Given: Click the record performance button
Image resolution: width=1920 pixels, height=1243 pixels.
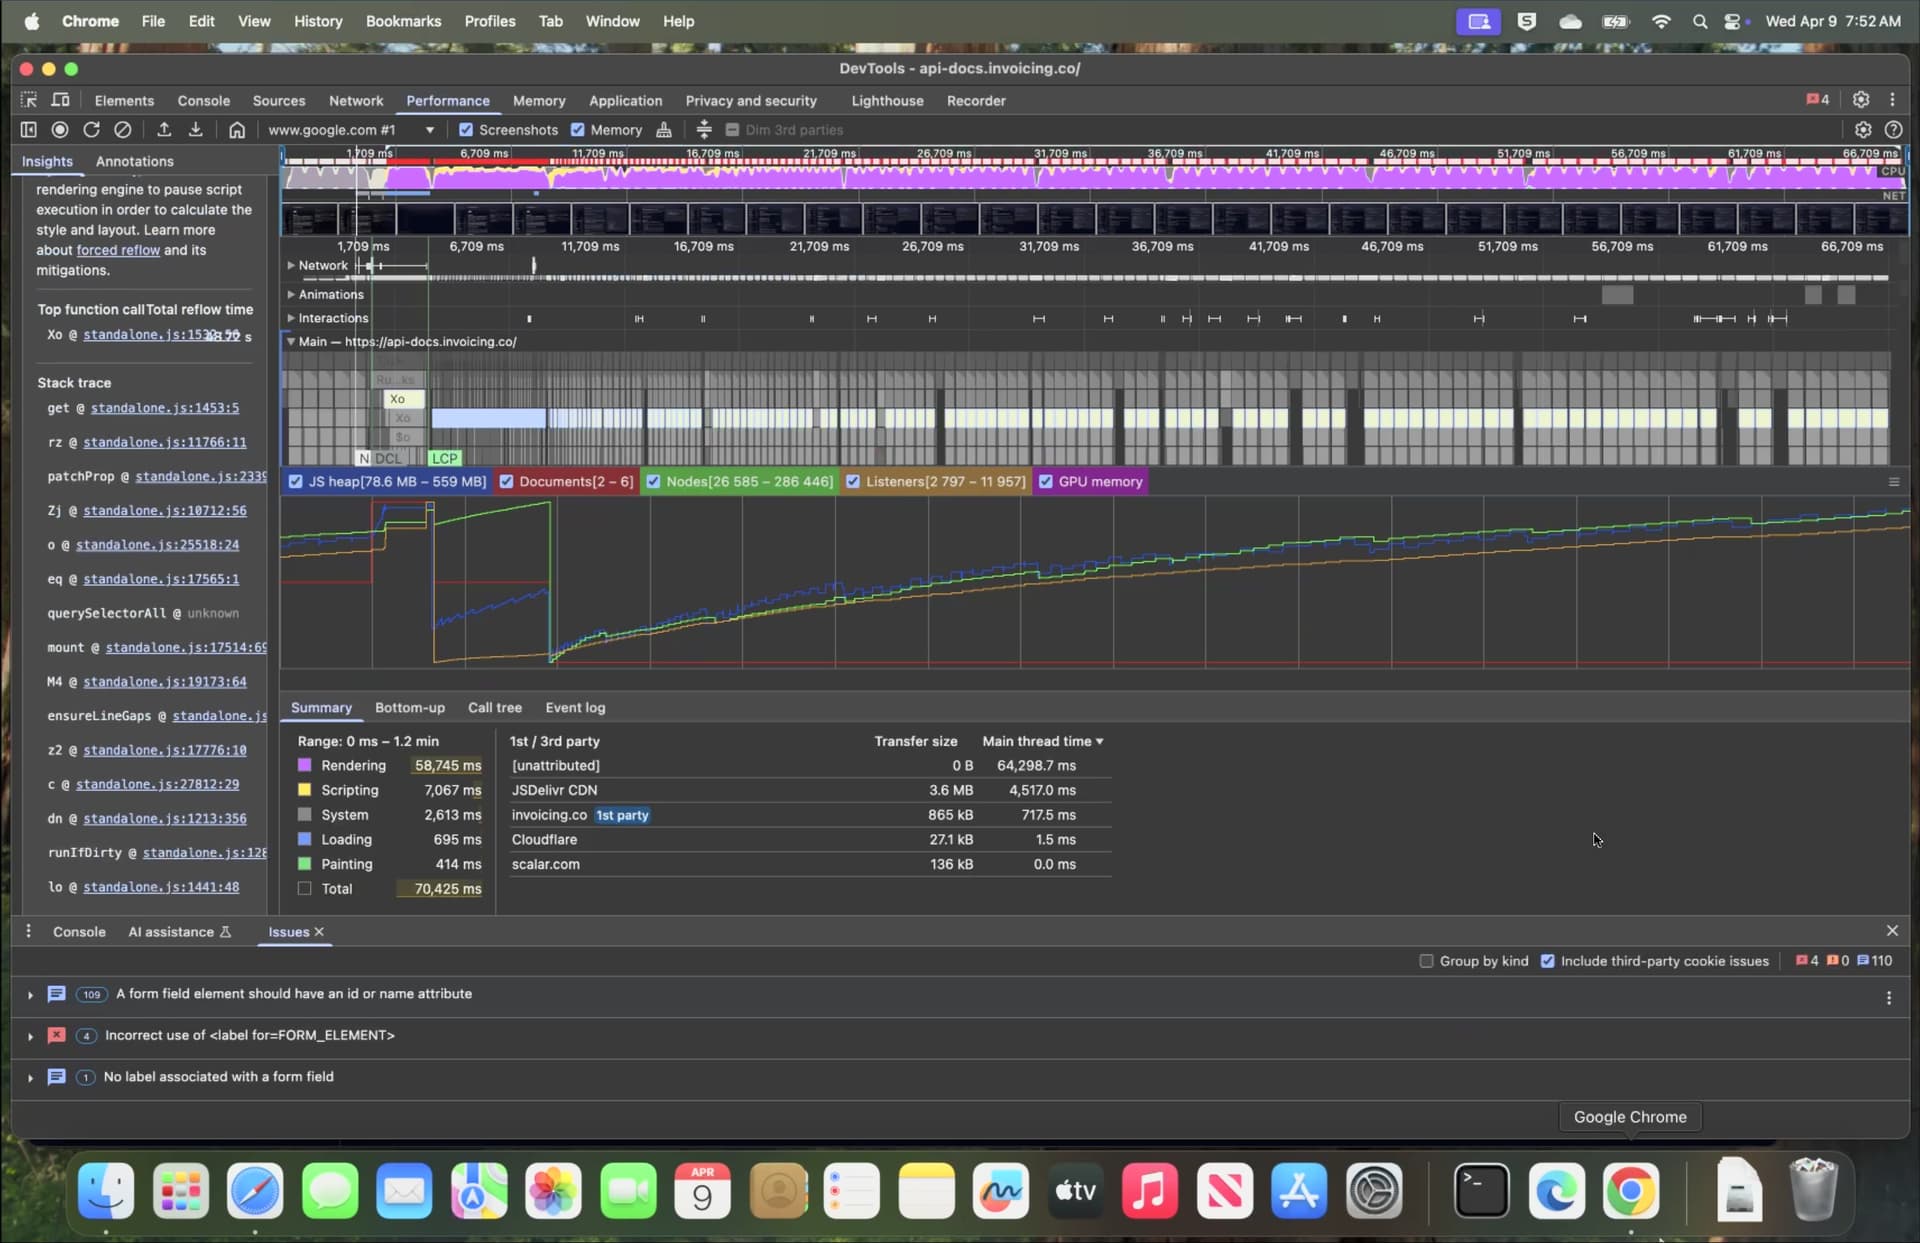Looking at the screenshot, I should (60, 130).
